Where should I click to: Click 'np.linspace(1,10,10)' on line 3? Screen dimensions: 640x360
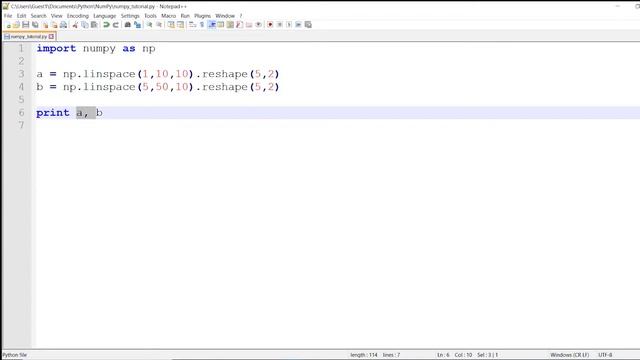point(128,74)
